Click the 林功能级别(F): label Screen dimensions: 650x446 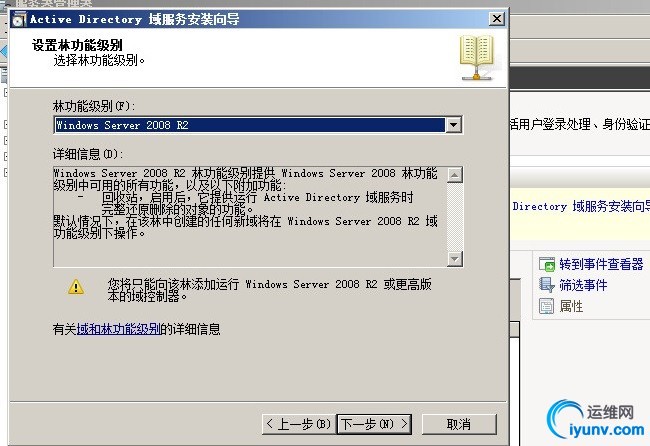(94, 106)
